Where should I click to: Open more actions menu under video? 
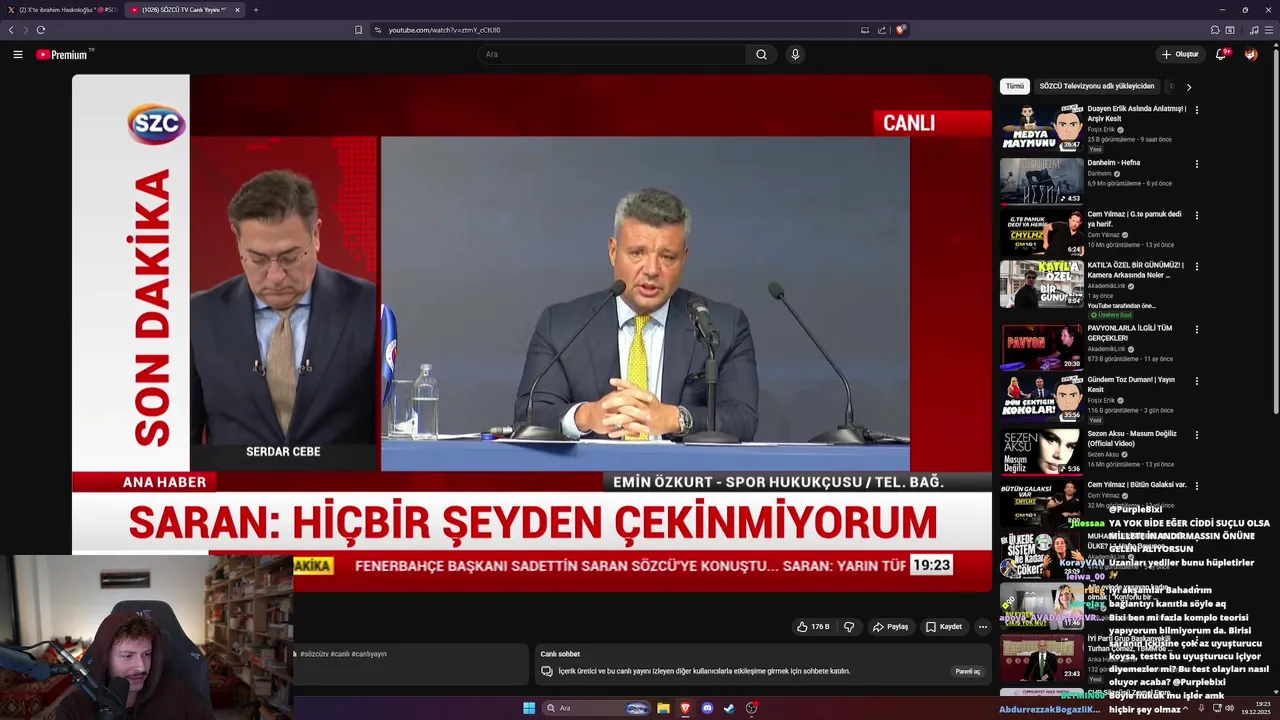(982, 627)
